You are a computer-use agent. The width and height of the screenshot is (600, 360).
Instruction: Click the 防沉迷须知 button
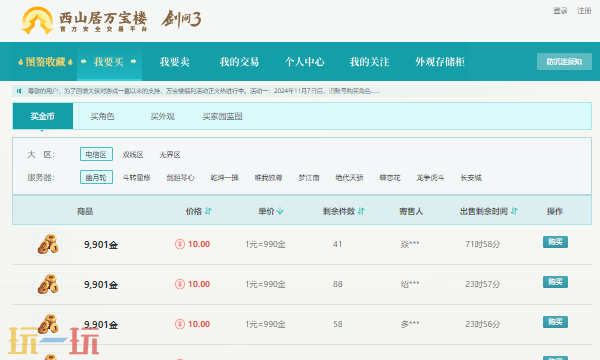coord(564,62)
